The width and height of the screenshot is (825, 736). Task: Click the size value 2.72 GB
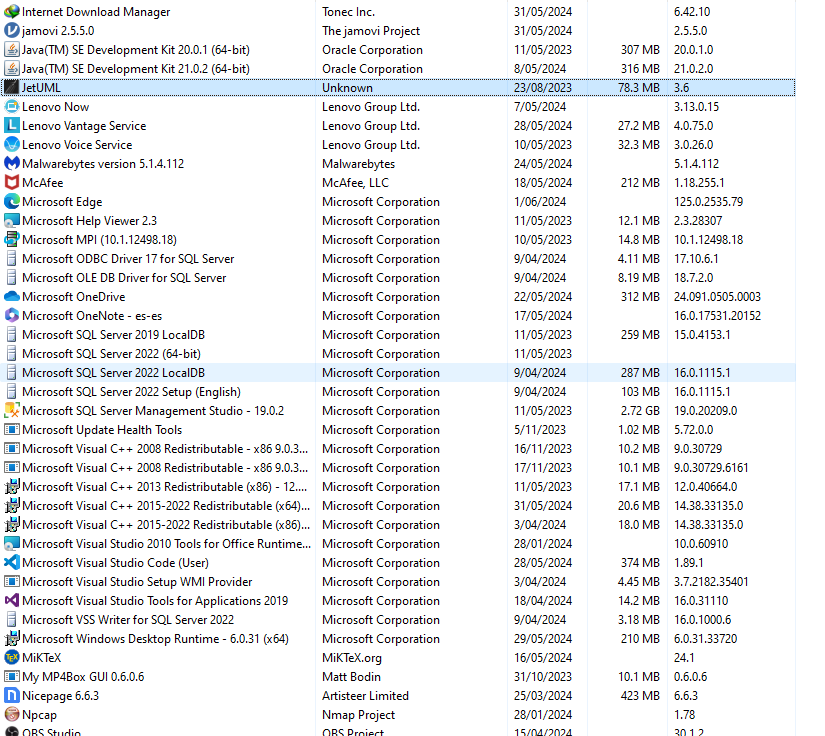point(640,411)
